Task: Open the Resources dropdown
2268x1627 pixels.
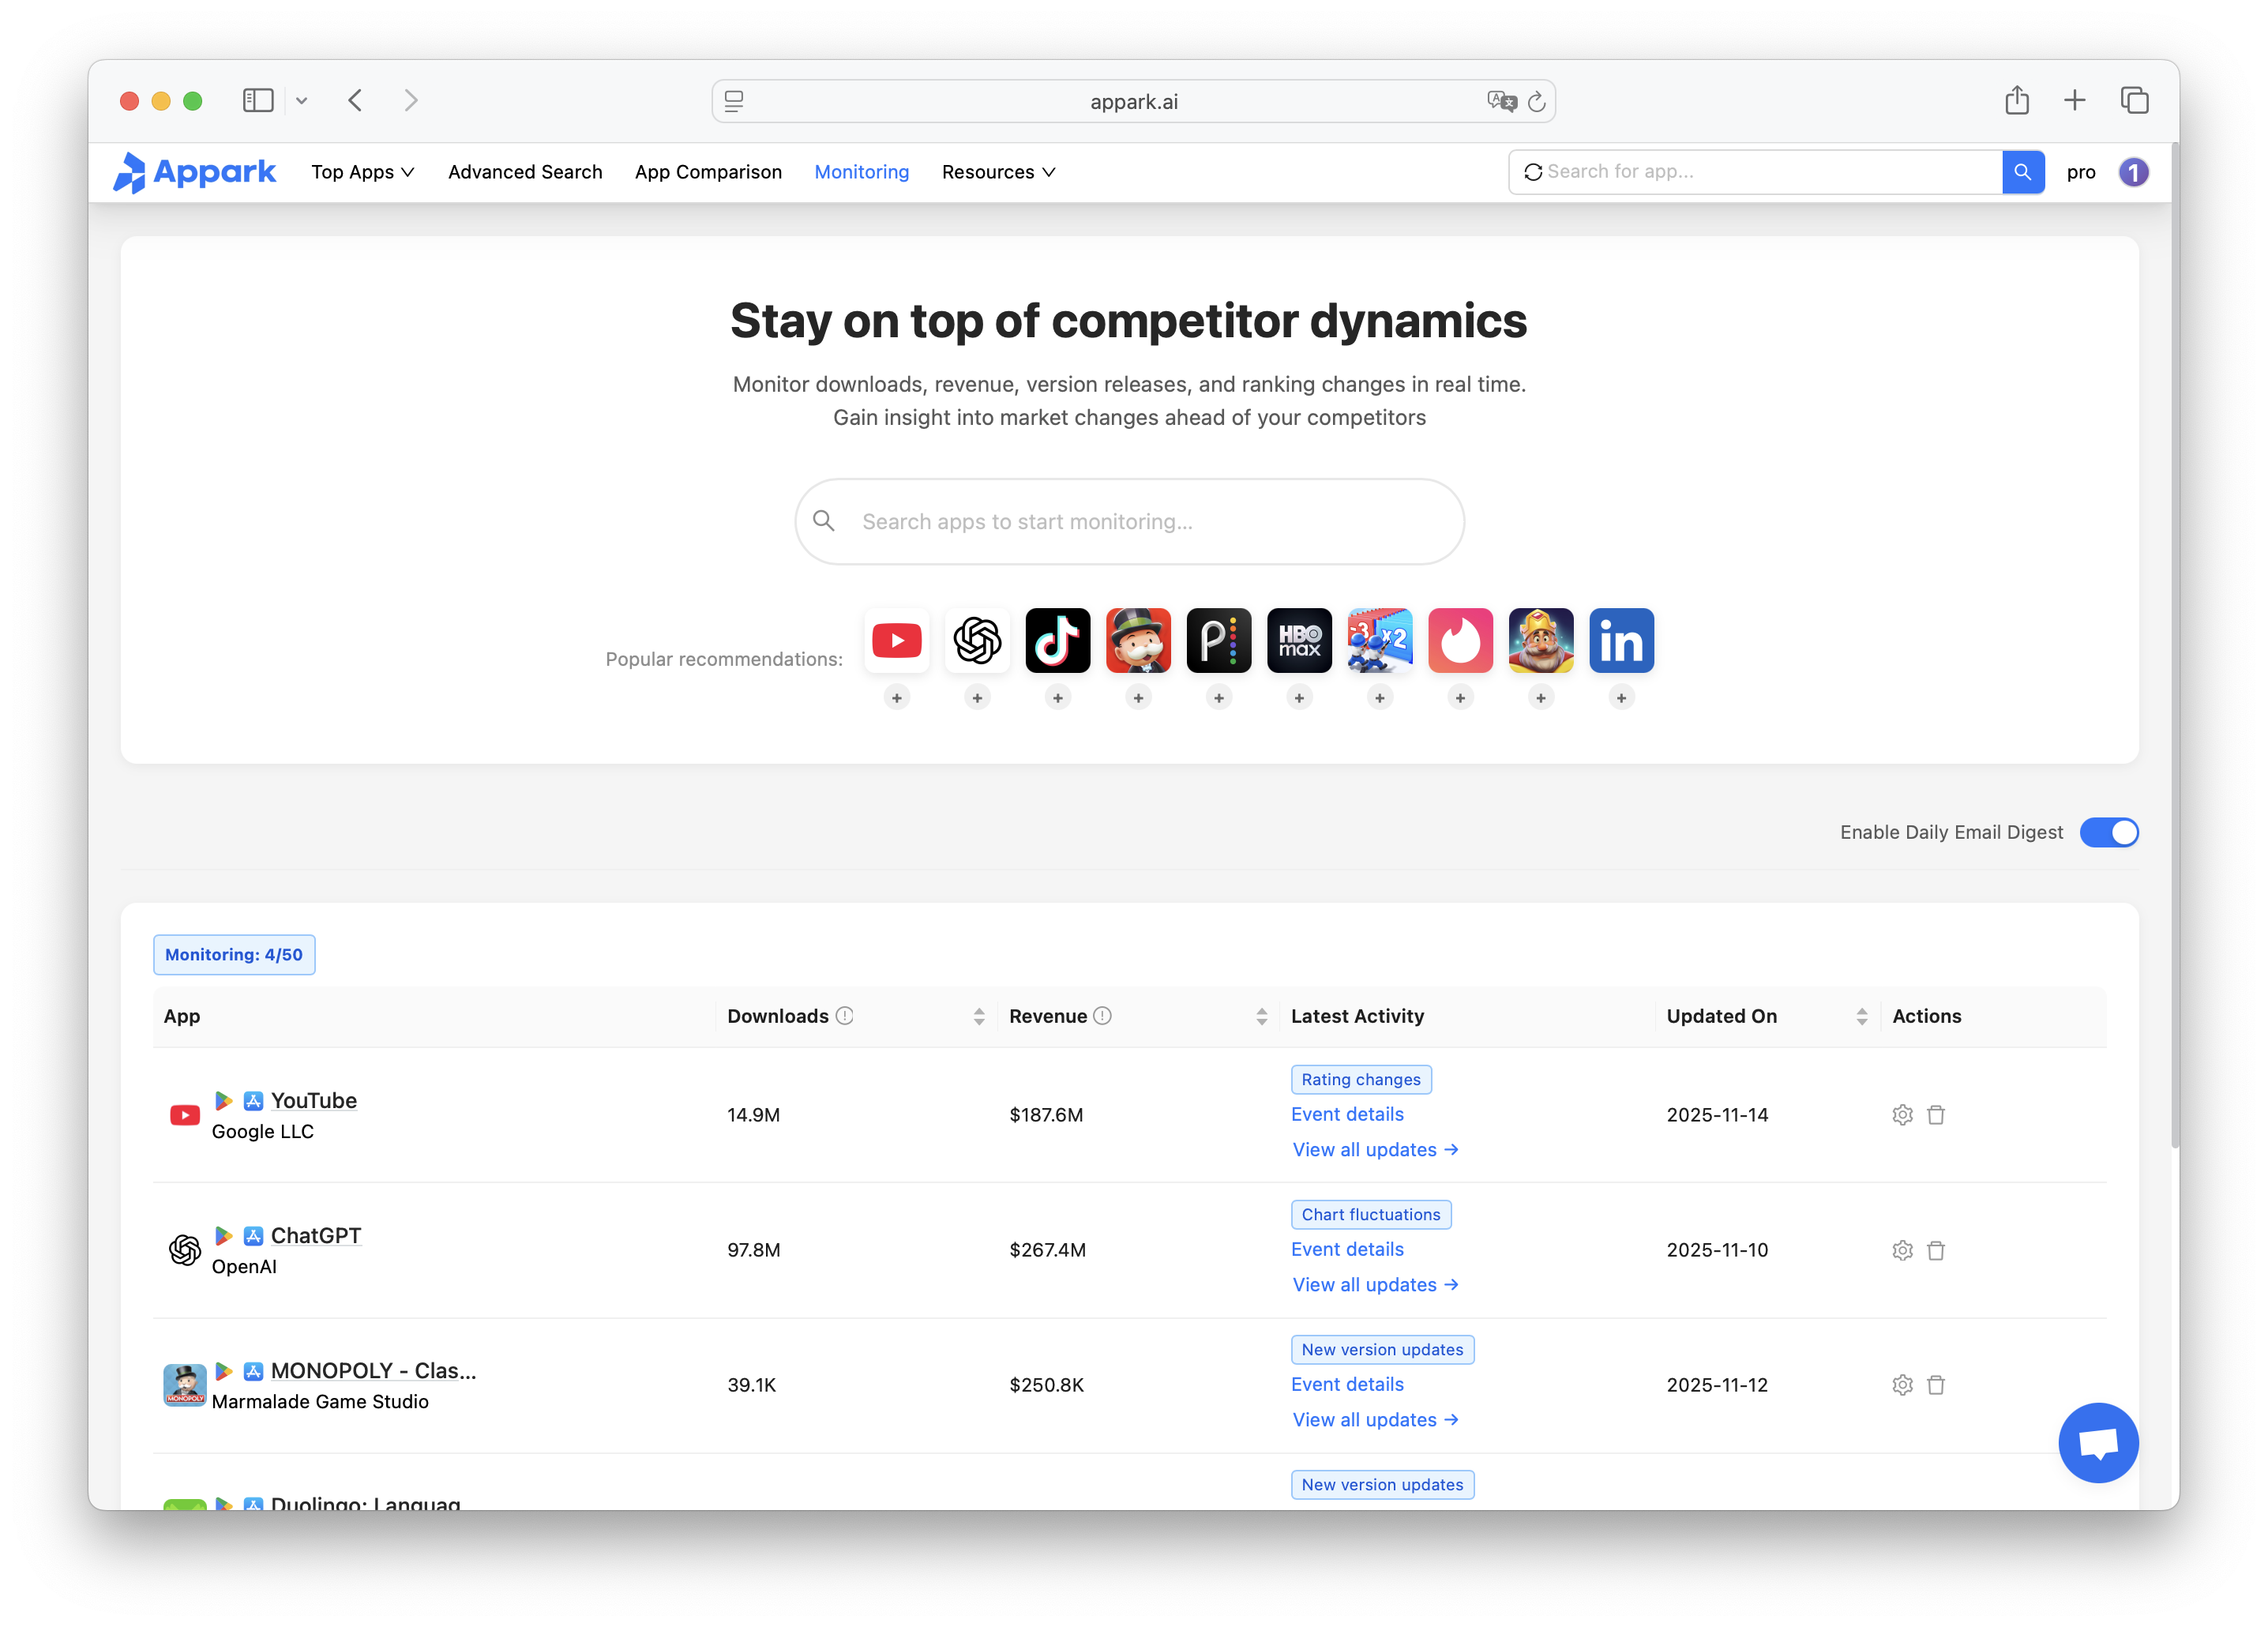Action: [997, 171]
